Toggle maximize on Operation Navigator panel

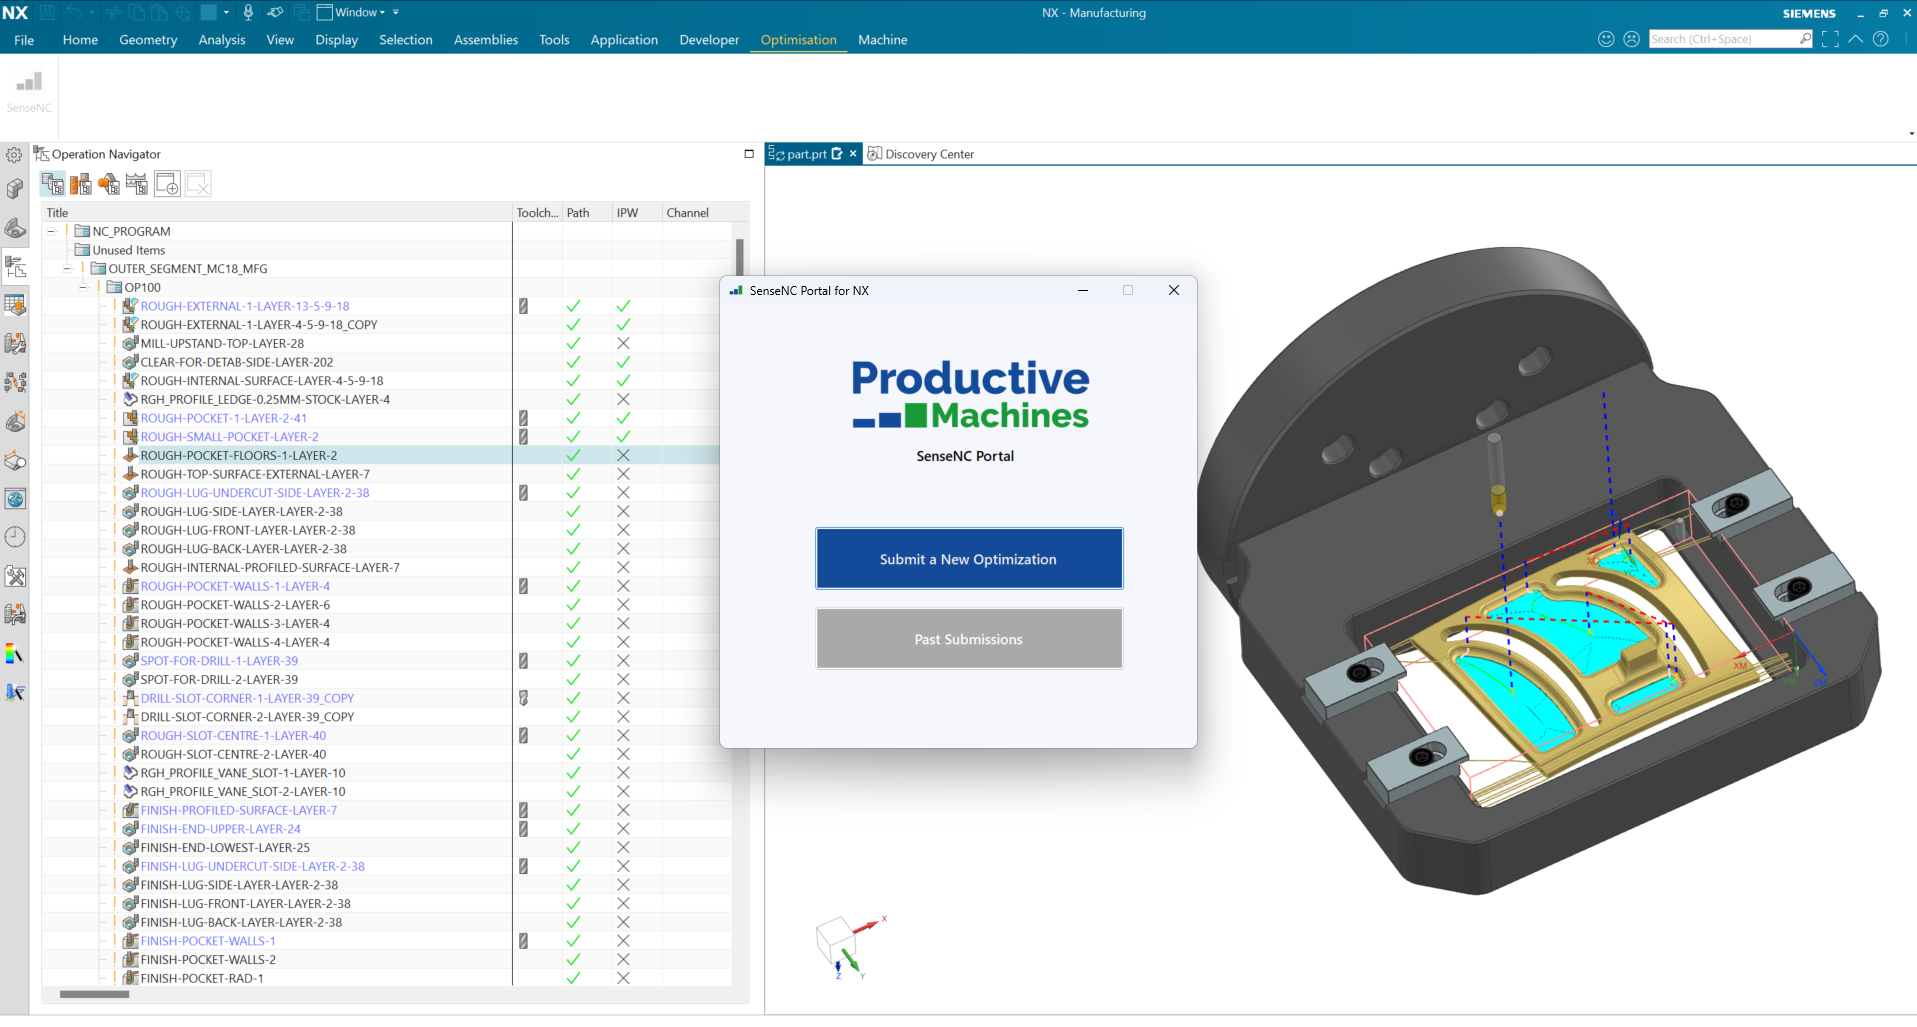click(749, 154)
